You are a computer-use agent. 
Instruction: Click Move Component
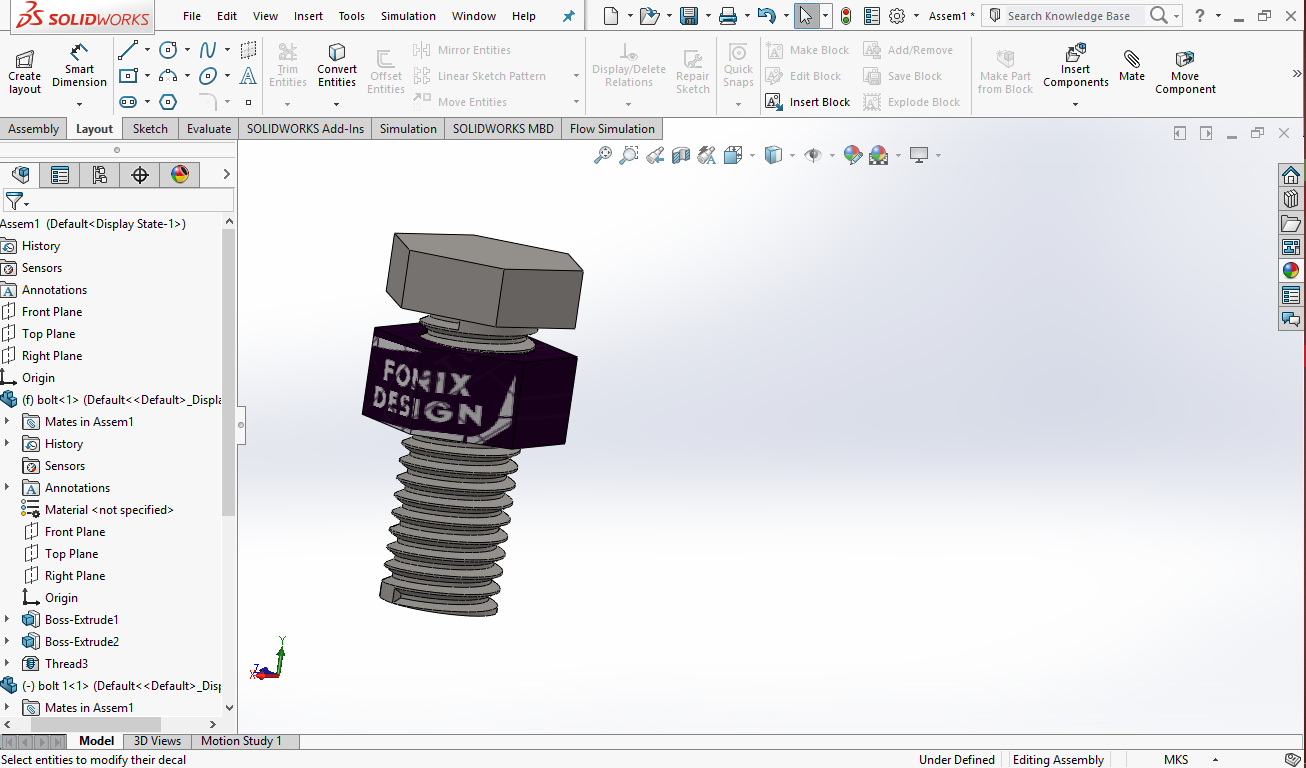click(1185, 72)
